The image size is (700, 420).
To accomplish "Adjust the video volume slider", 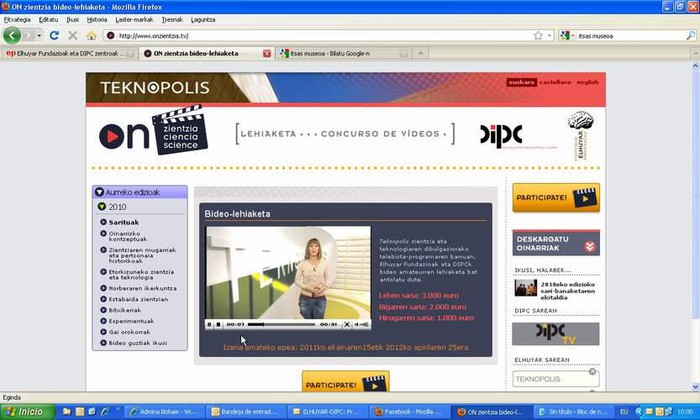I will pos(365,324).
